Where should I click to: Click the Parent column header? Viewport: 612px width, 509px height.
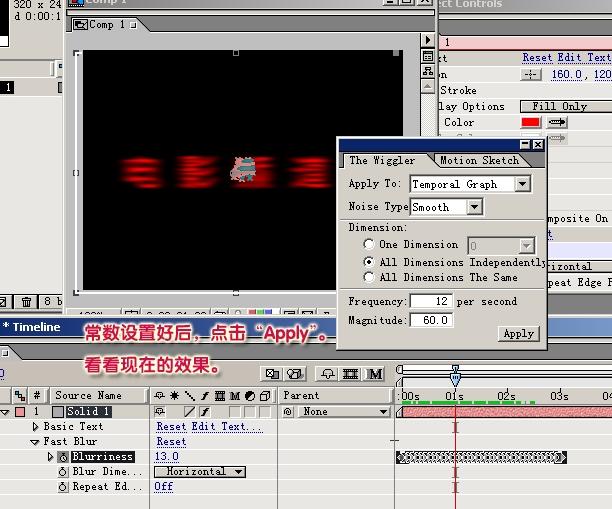coord(335,395)
